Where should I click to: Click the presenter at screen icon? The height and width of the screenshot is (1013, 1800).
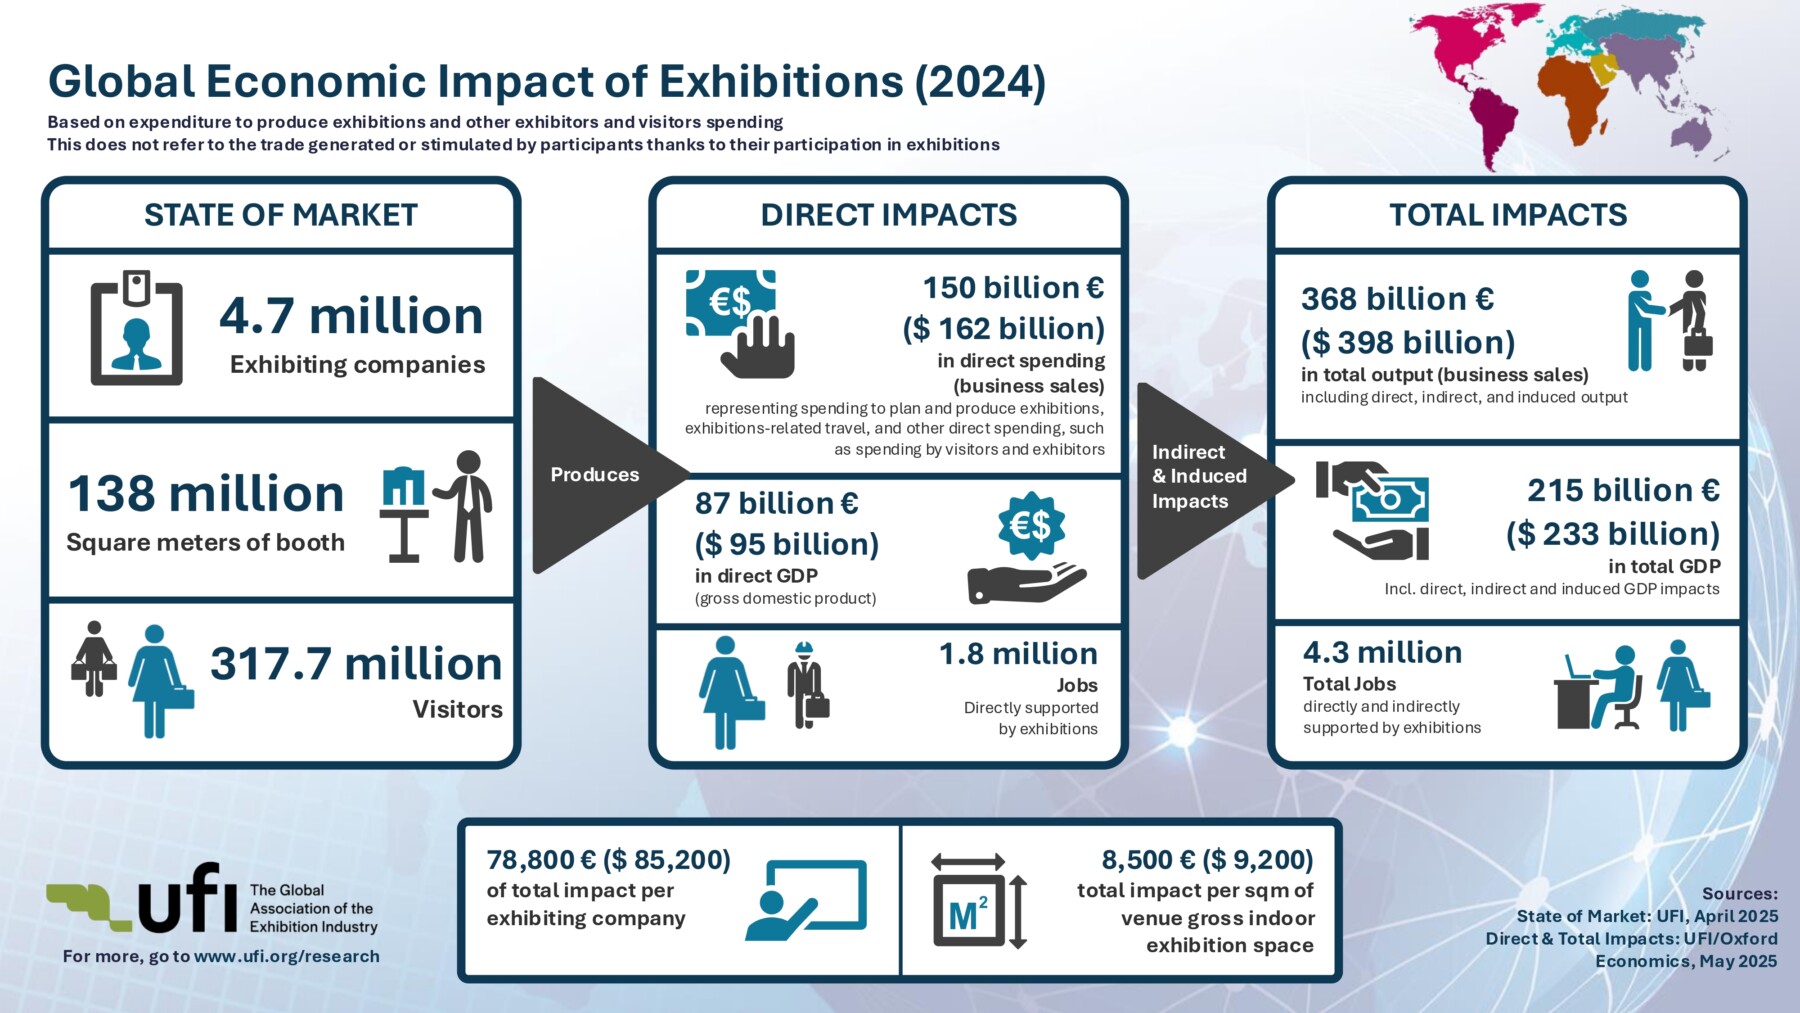coord(806,900)
